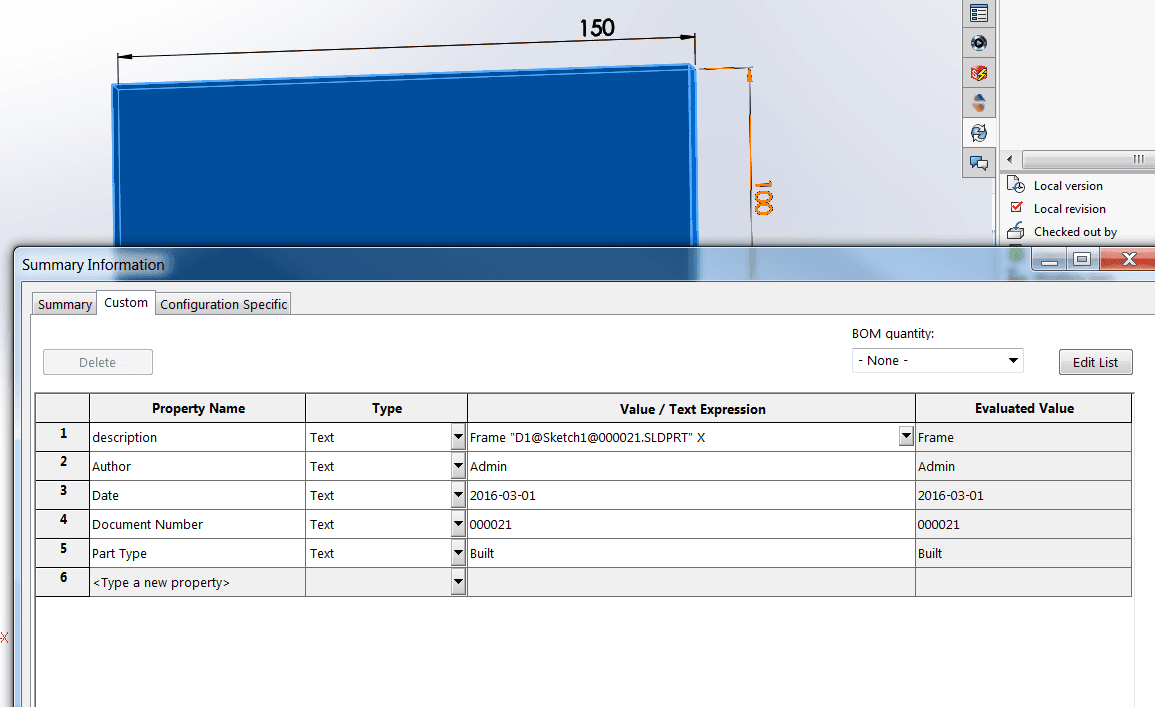This screenshot has width=1155, height=707.
Task: Open the description value expression dropdown arrow
Action: [x=906, y=437]
